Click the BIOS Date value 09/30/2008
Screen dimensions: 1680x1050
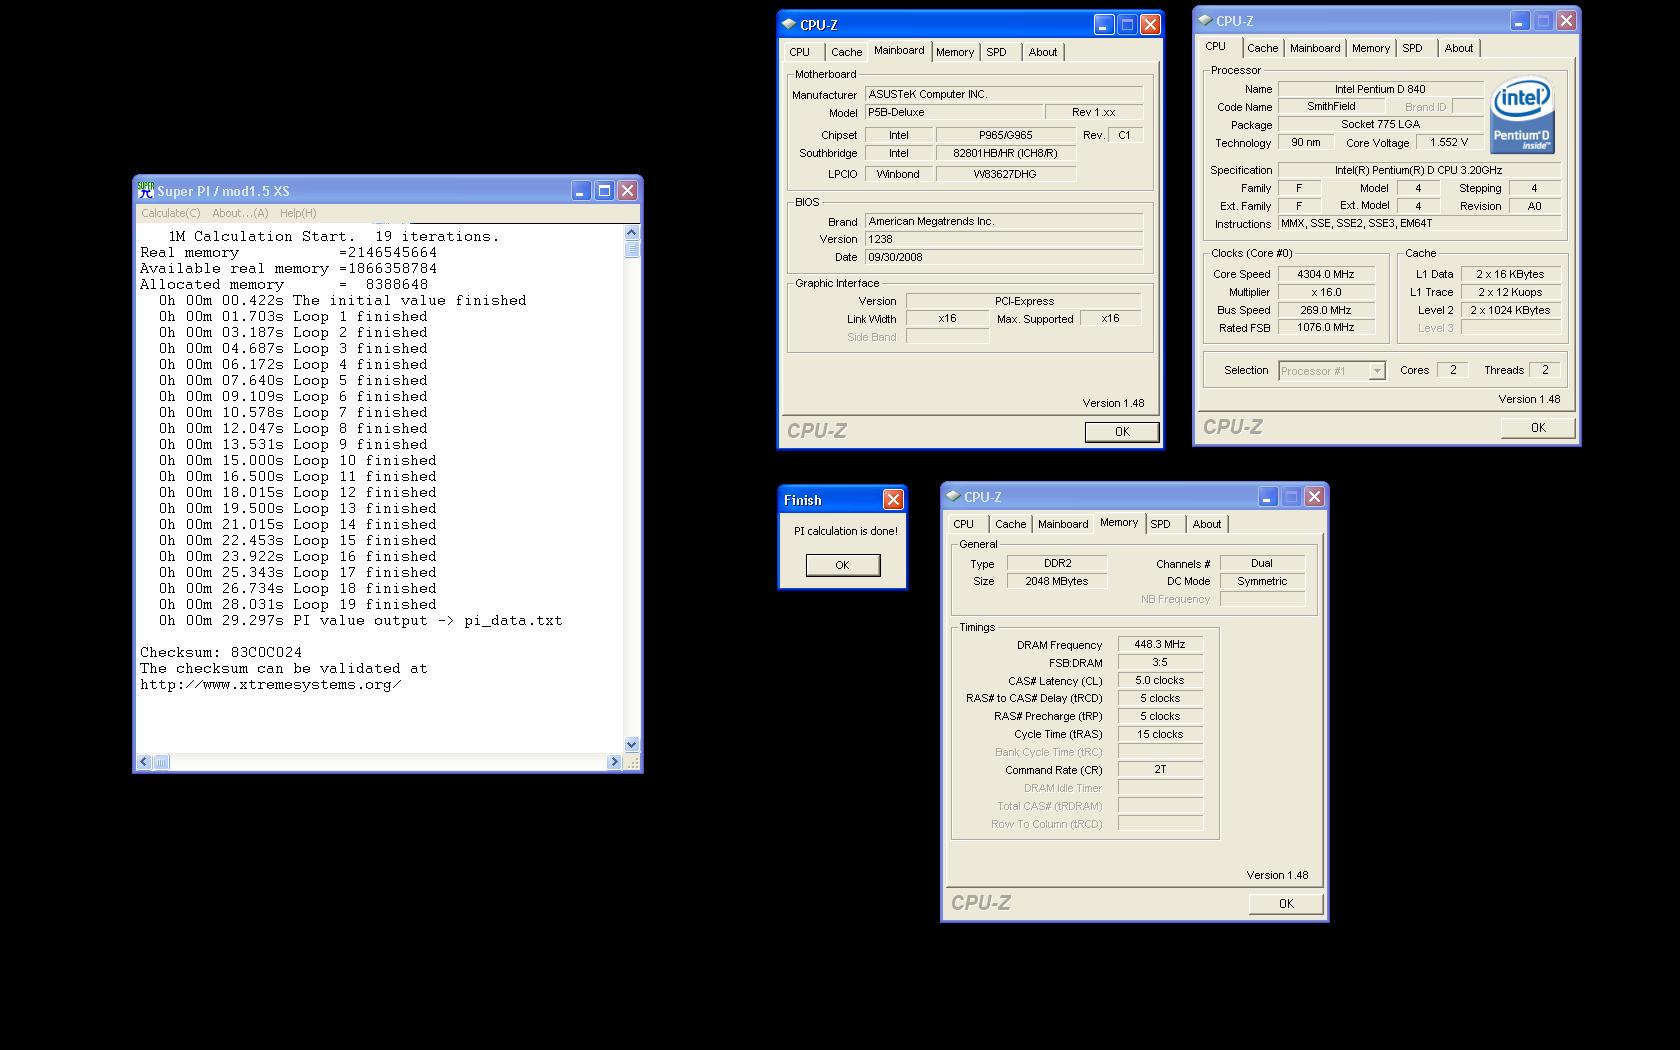1004,257
